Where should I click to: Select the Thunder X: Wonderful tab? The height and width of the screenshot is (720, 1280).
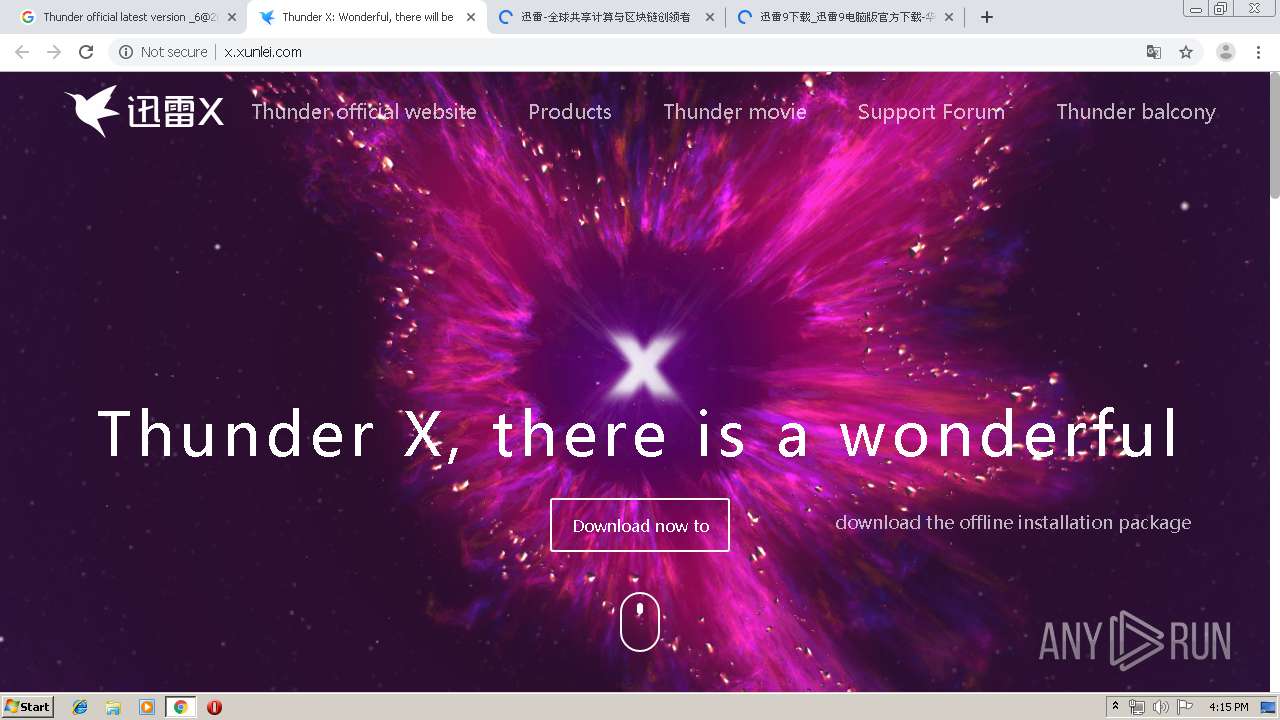(367, 17)
